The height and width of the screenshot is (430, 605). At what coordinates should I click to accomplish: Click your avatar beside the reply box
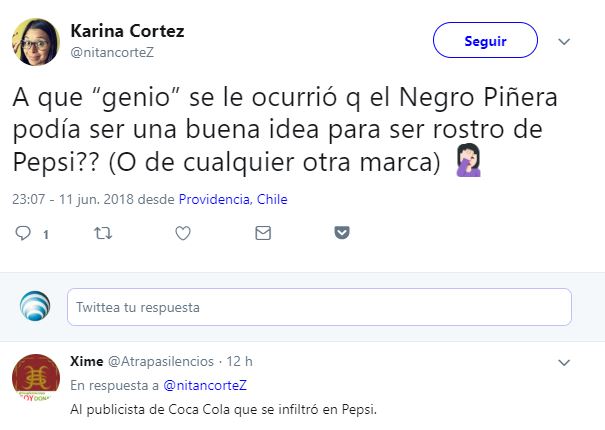click(35, 306)
